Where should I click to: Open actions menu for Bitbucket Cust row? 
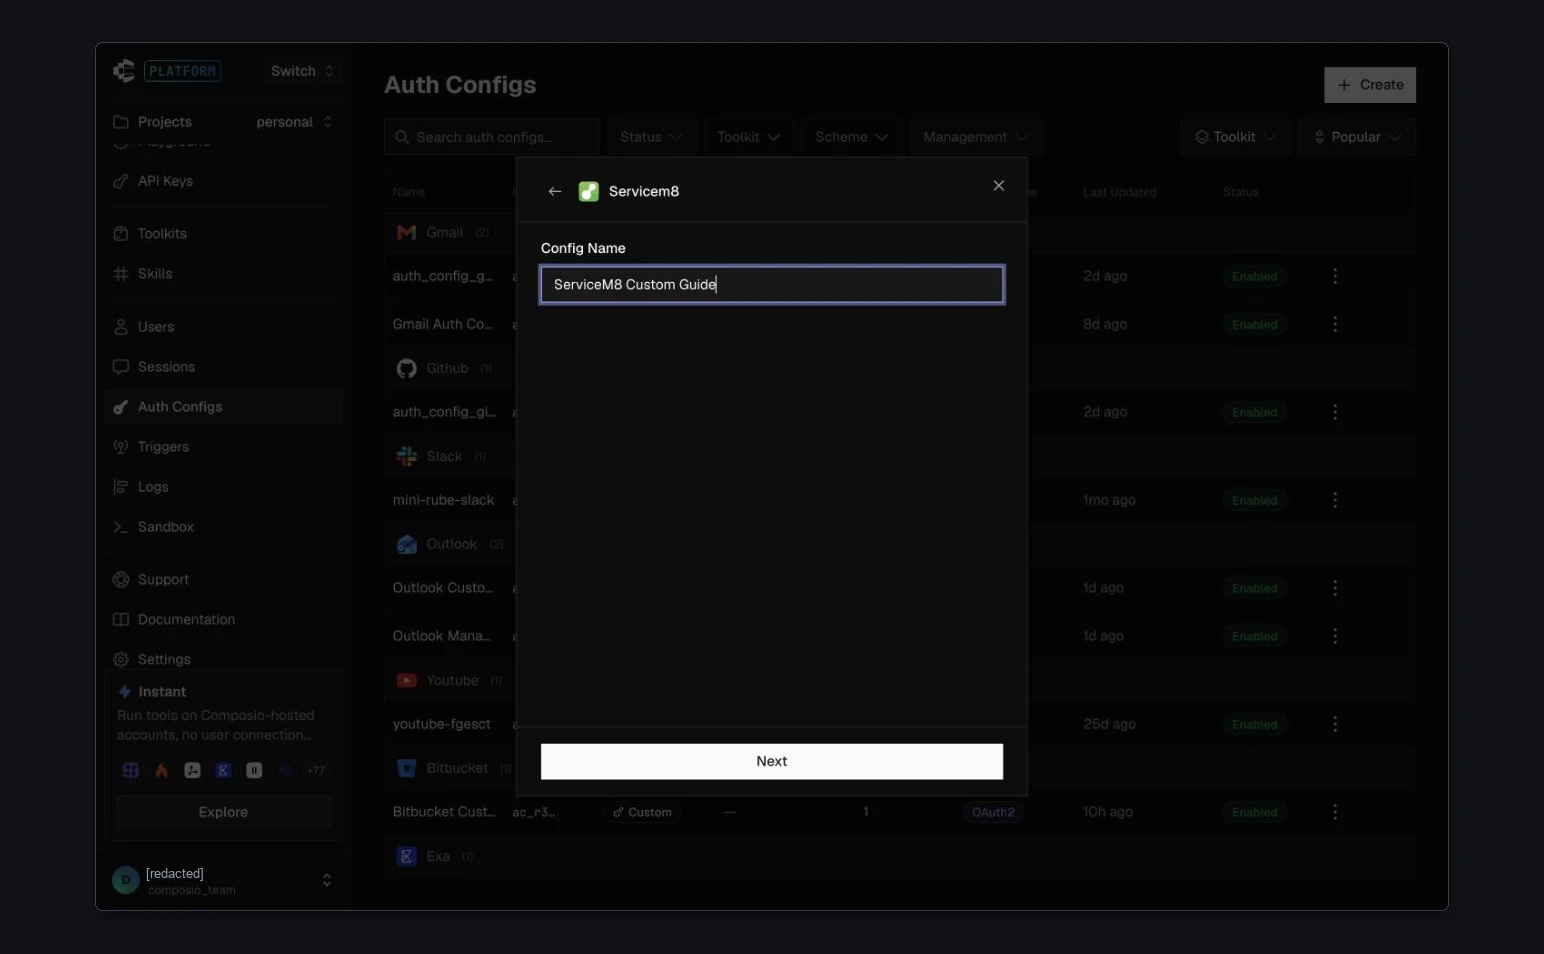pyautogui.click(x=1335, y=812)
